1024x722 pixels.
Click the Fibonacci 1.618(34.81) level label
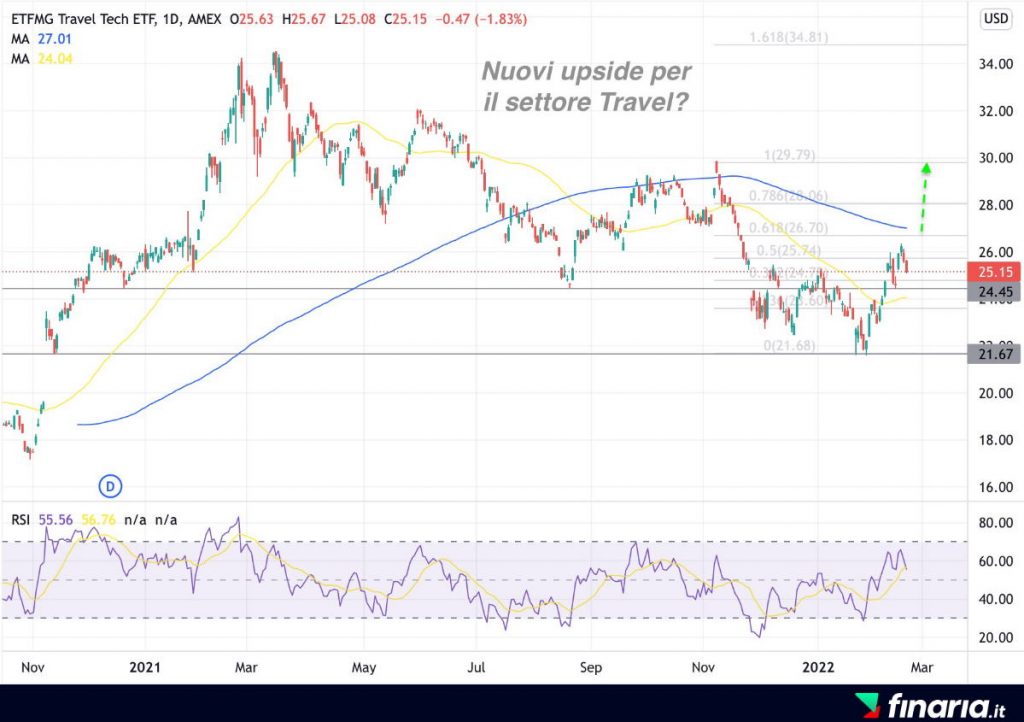coord(789,37)
